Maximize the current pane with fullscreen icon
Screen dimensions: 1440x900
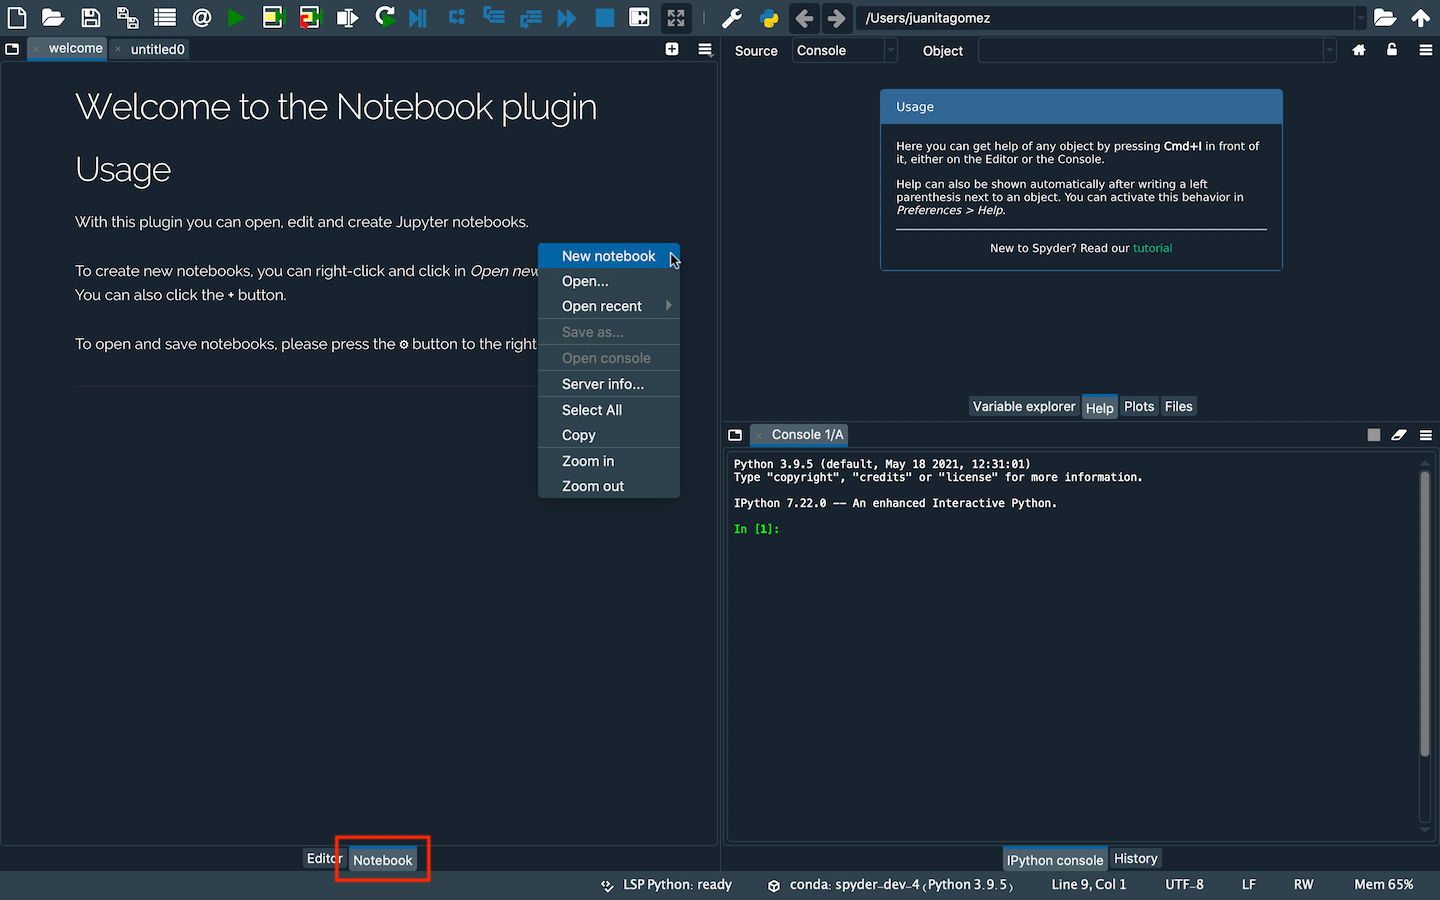[676, 18]
